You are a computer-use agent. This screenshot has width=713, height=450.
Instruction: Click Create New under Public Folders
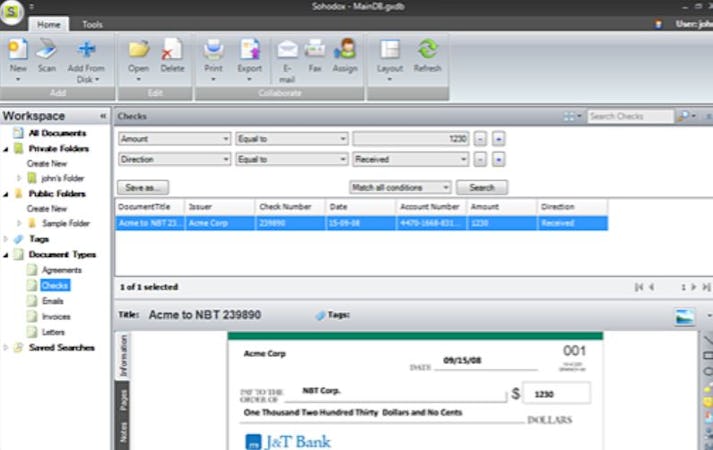point(47,209)
